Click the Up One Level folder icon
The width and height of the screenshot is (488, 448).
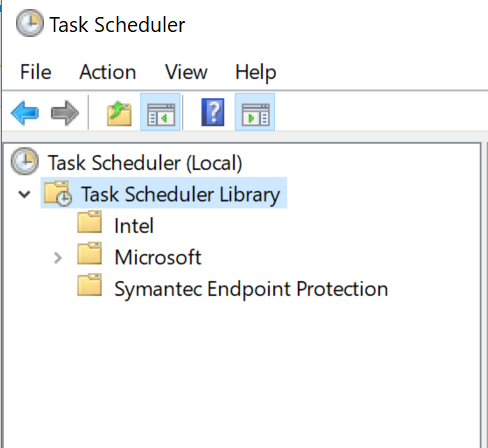(x=119, y=114)
